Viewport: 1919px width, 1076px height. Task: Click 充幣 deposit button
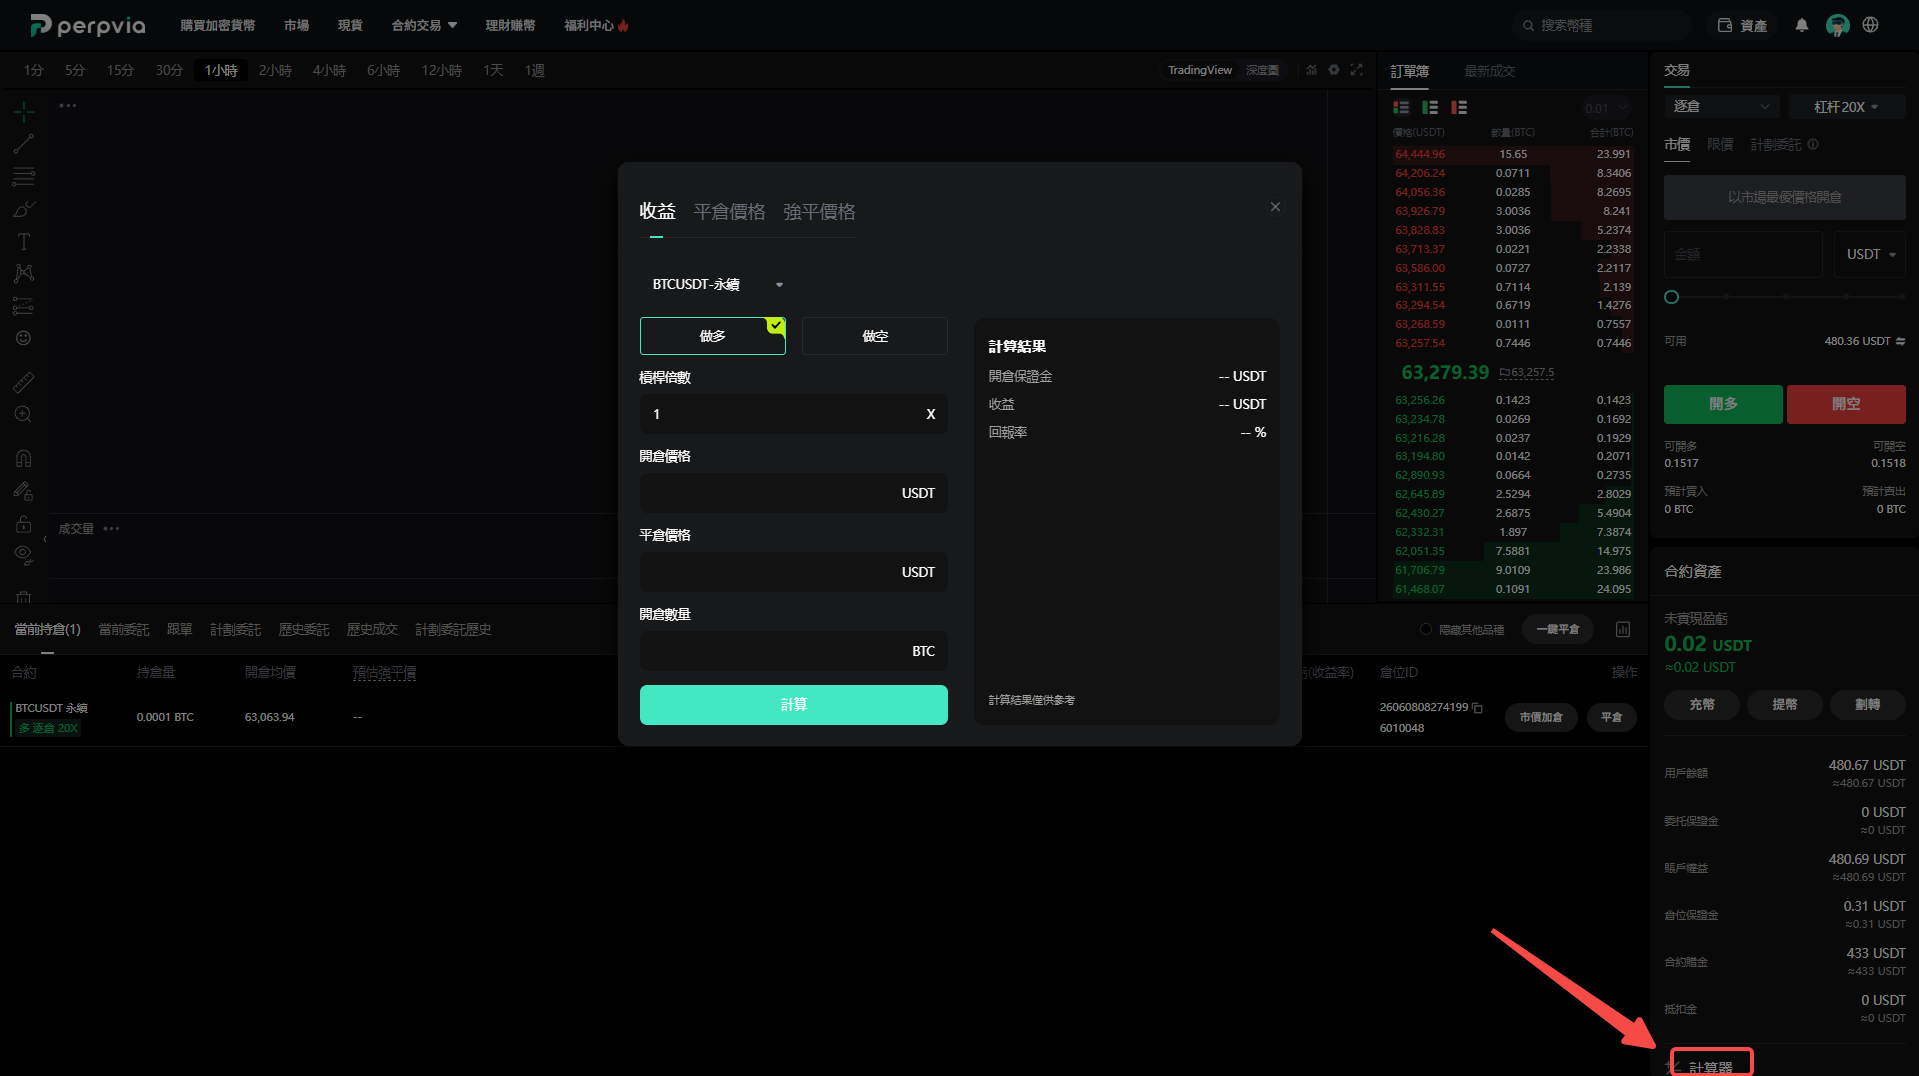(x=1701, y=705)
